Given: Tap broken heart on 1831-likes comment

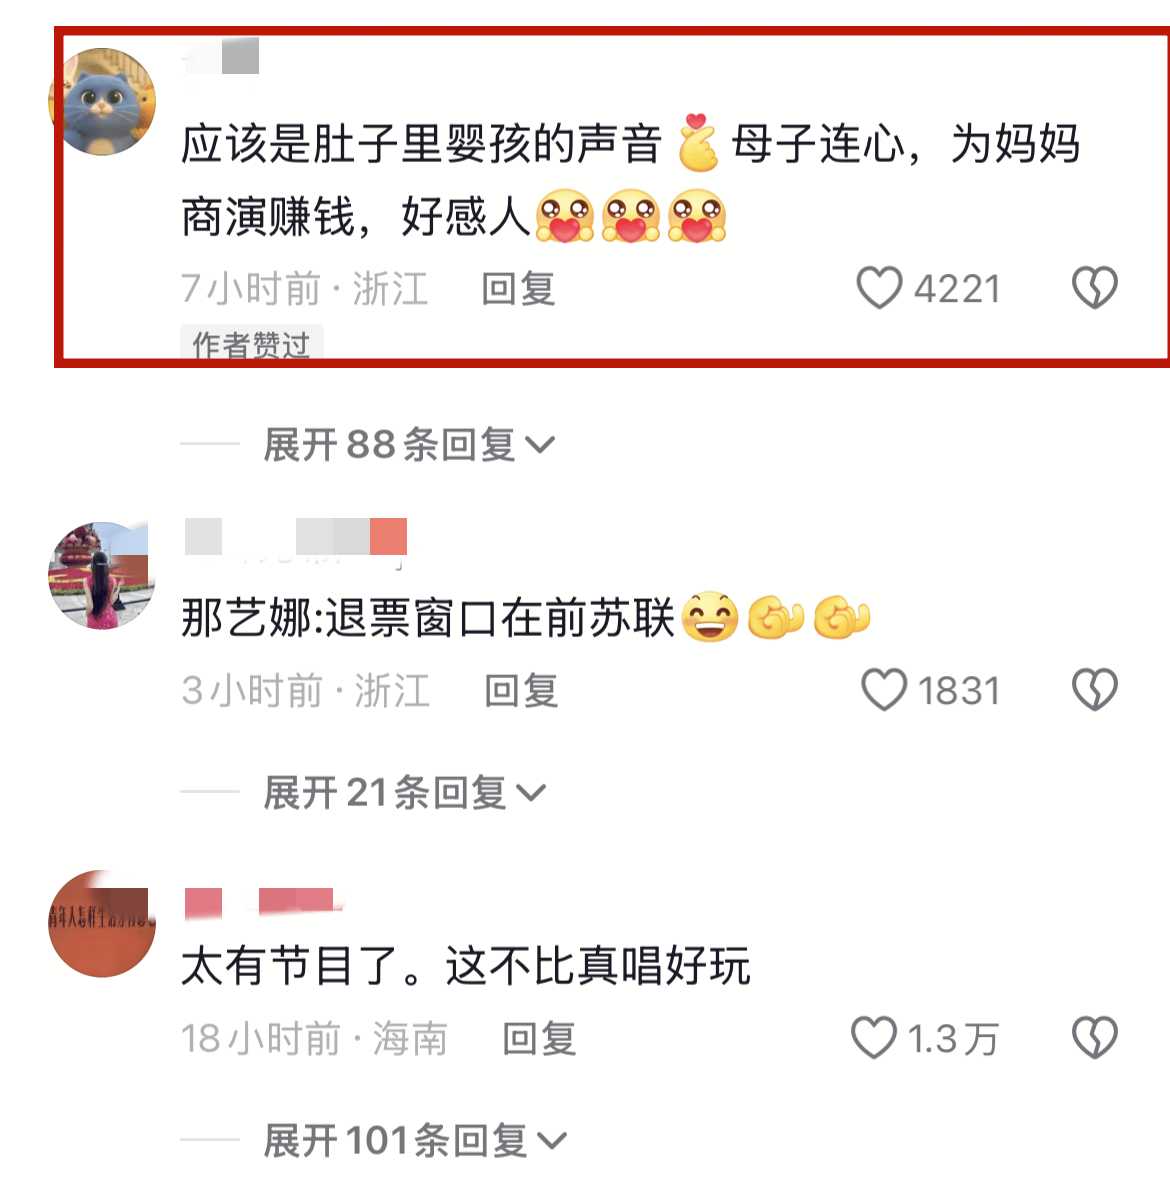Looking at the screenshot, I should point(1094,690).
